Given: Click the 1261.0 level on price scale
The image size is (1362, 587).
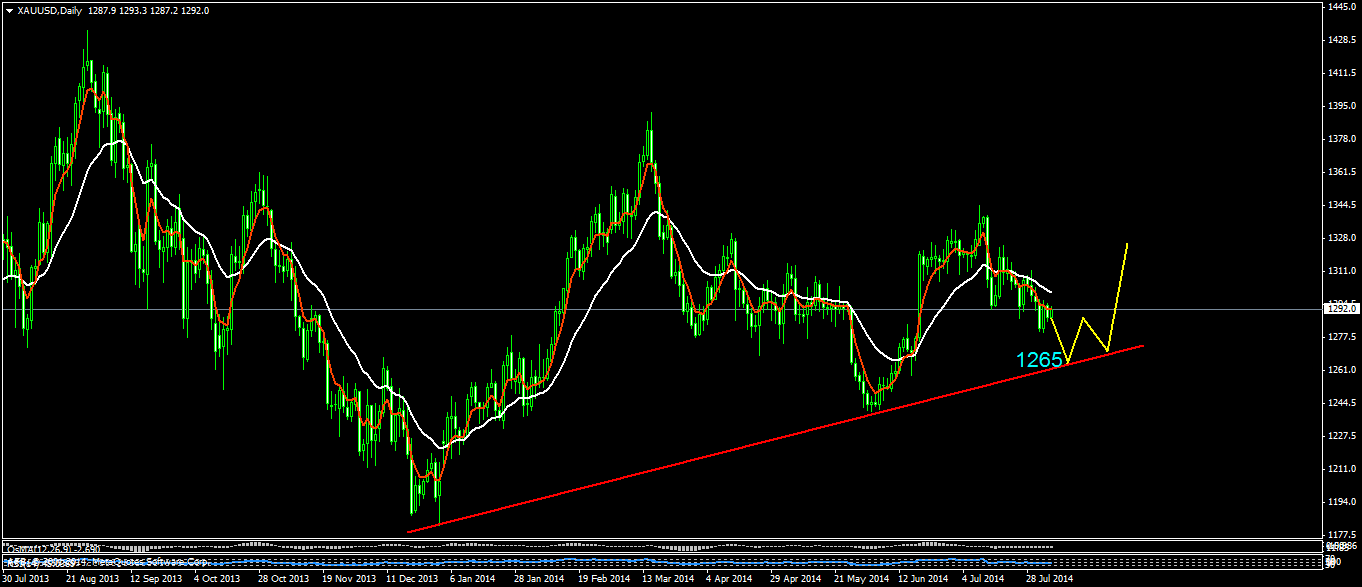Looking at the screenshot, I should pyautogui.click(x=1341, y=370).
